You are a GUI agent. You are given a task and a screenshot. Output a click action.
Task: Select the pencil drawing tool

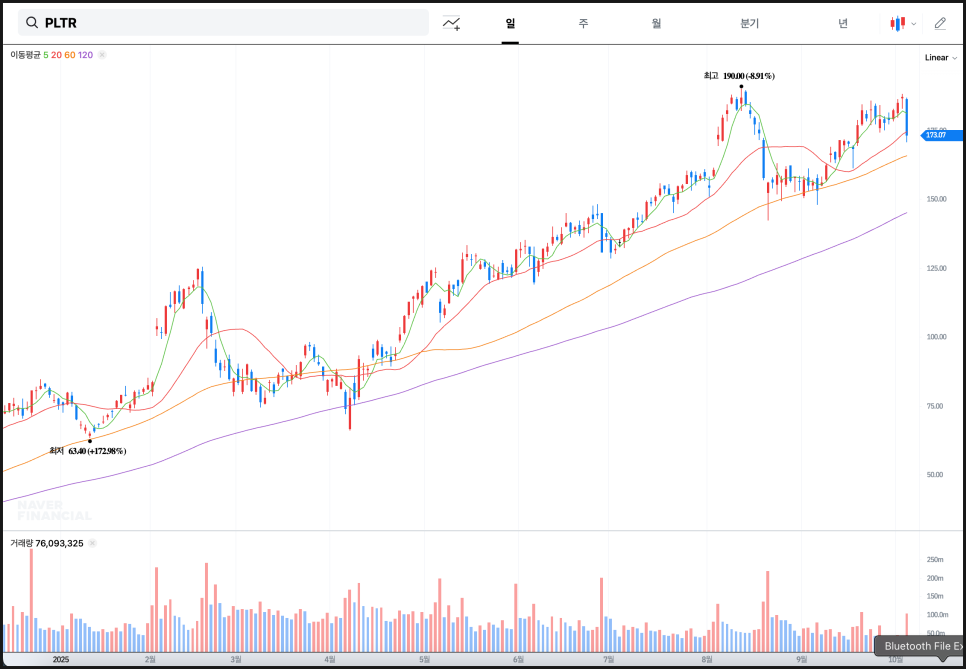[939, 23]
